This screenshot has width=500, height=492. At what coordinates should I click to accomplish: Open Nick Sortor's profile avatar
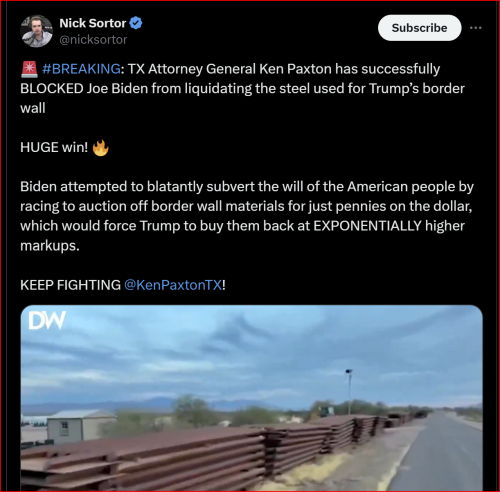coord(36,31)
